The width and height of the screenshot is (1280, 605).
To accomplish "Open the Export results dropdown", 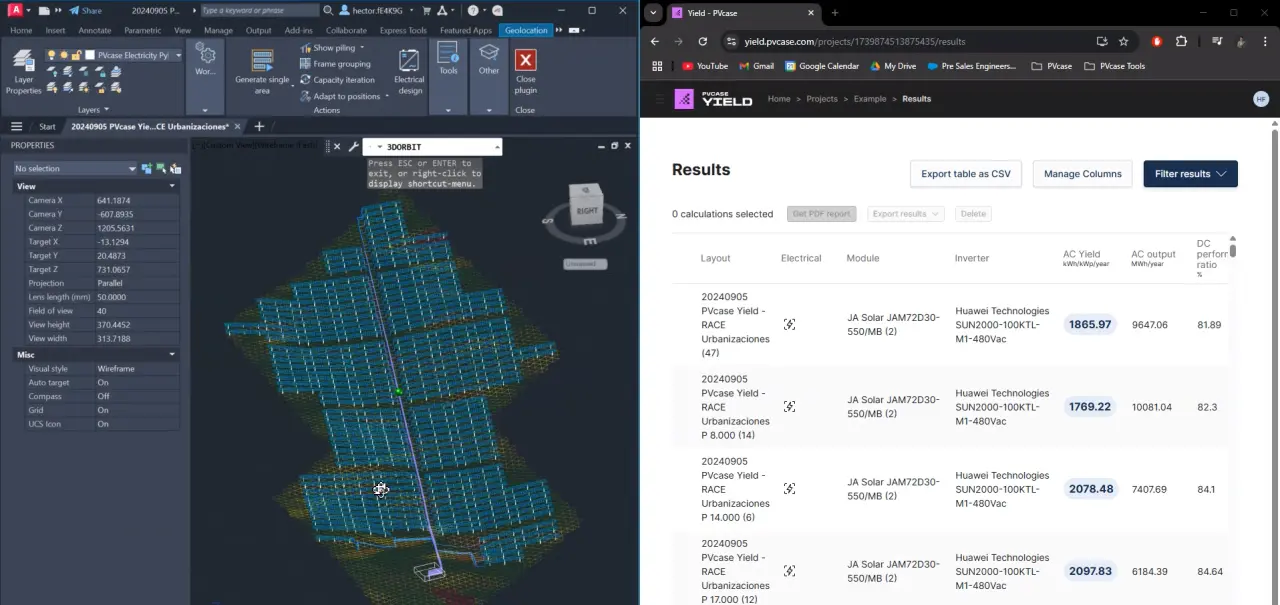I will [x=905, y=214].
